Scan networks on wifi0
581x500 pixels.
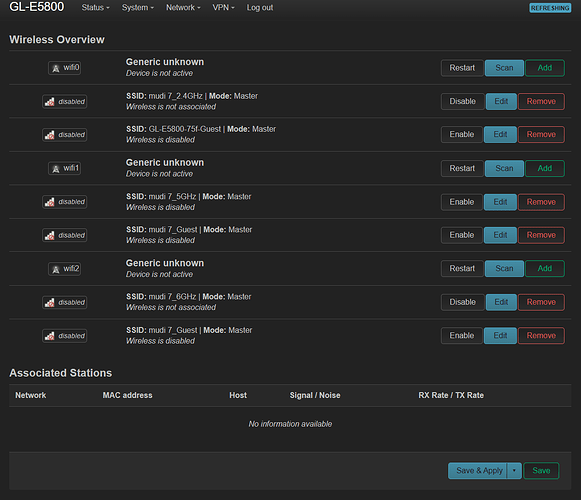point(504,68)
